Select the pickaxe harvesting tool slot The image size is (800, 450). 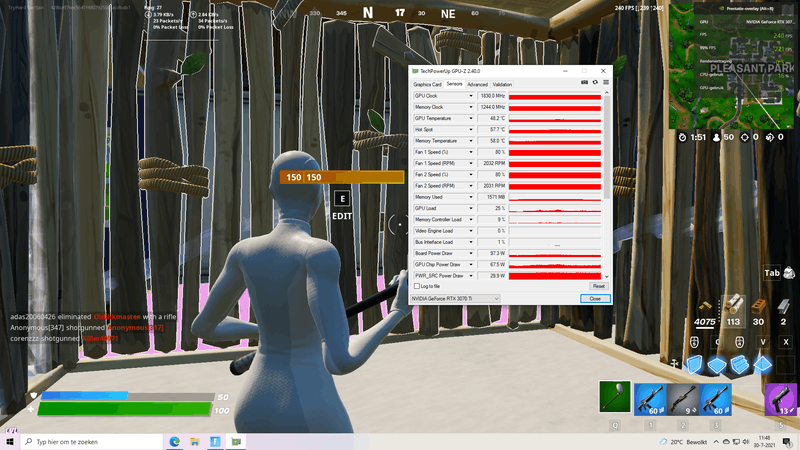pyautogui.click(x=615, y=396)
